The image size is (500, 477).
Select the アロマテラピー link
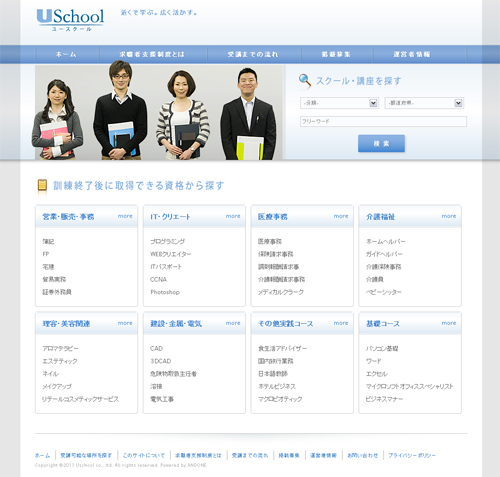(60, 348)
